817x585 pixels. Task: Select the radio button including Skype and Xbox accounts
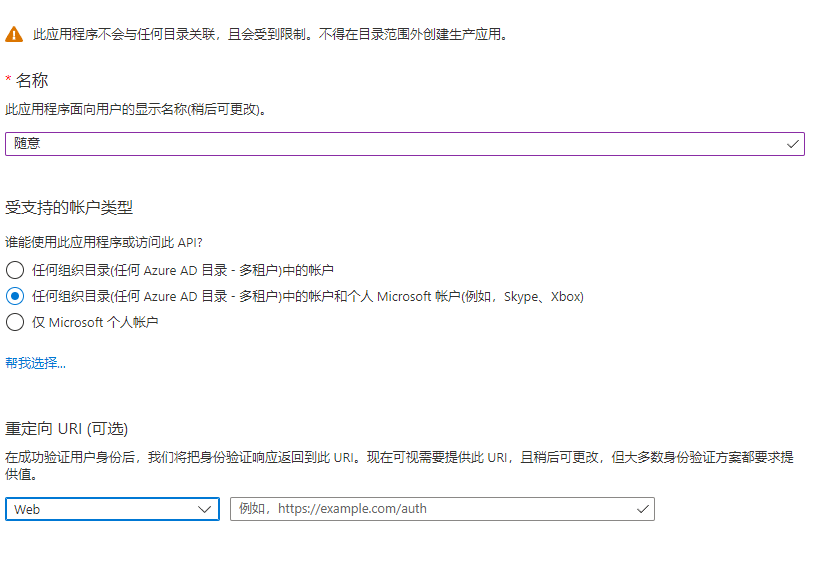point(14,296)
